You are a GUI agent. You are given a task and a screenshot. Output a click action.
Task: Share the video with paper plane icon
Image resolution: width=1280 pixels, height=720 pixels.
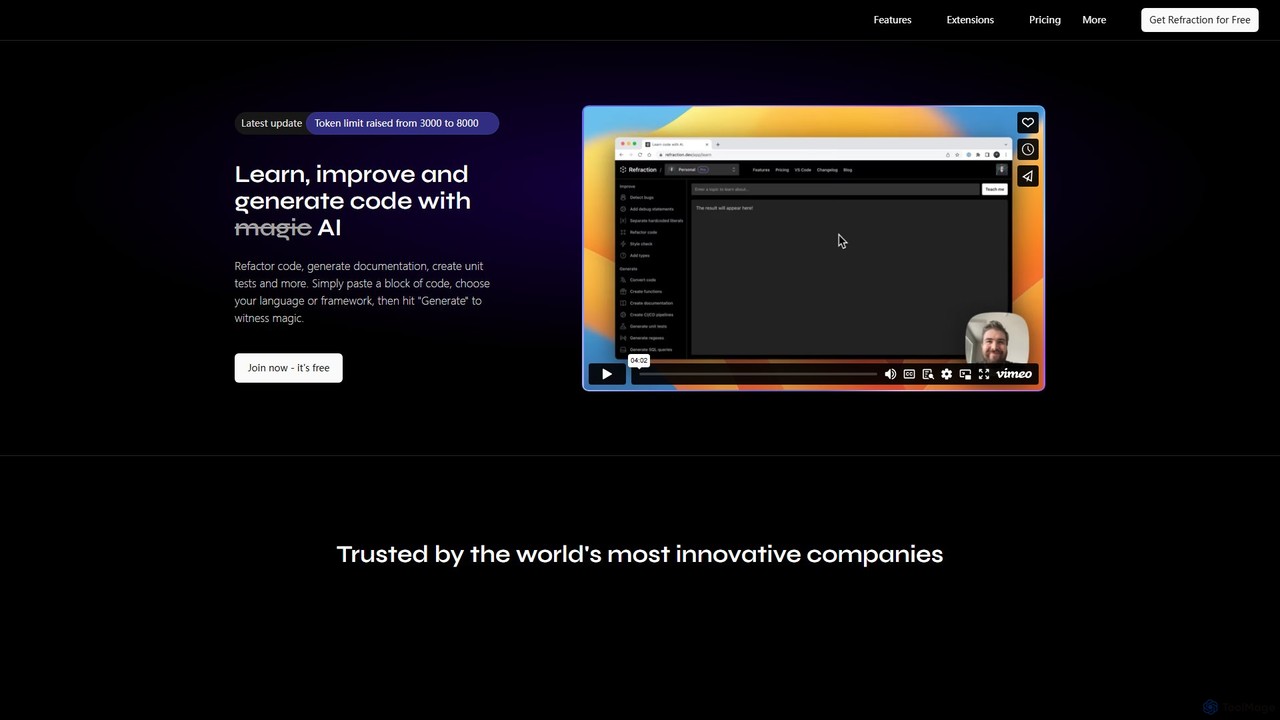1028,176
